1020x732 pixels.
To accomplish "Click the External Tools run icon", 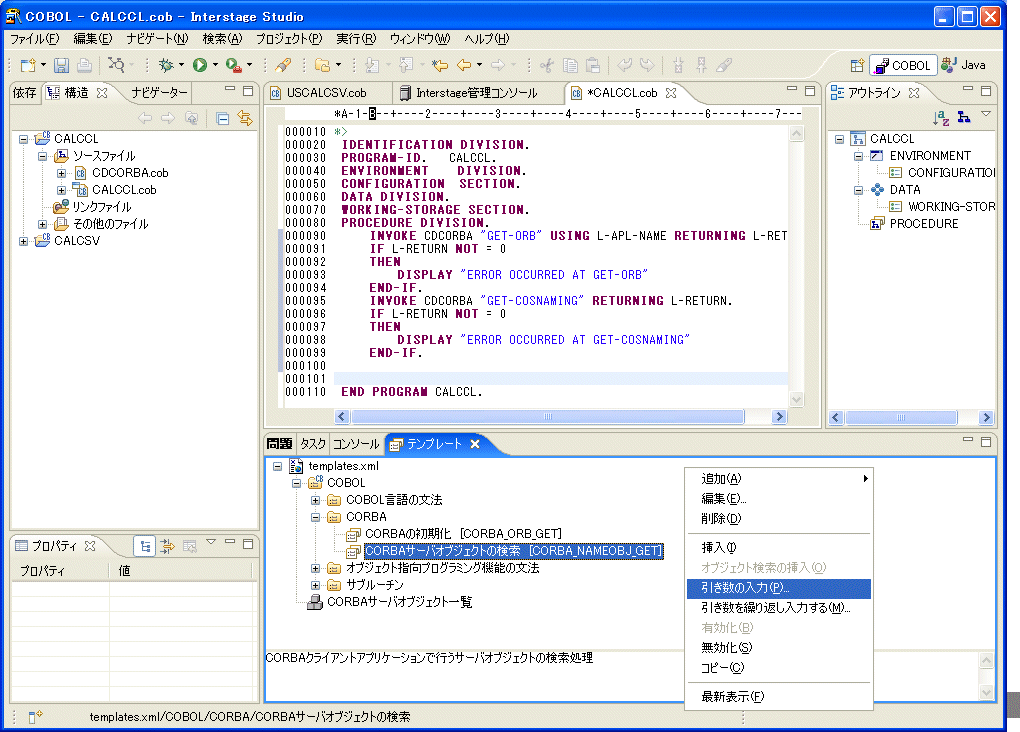I will click(234, 65).
